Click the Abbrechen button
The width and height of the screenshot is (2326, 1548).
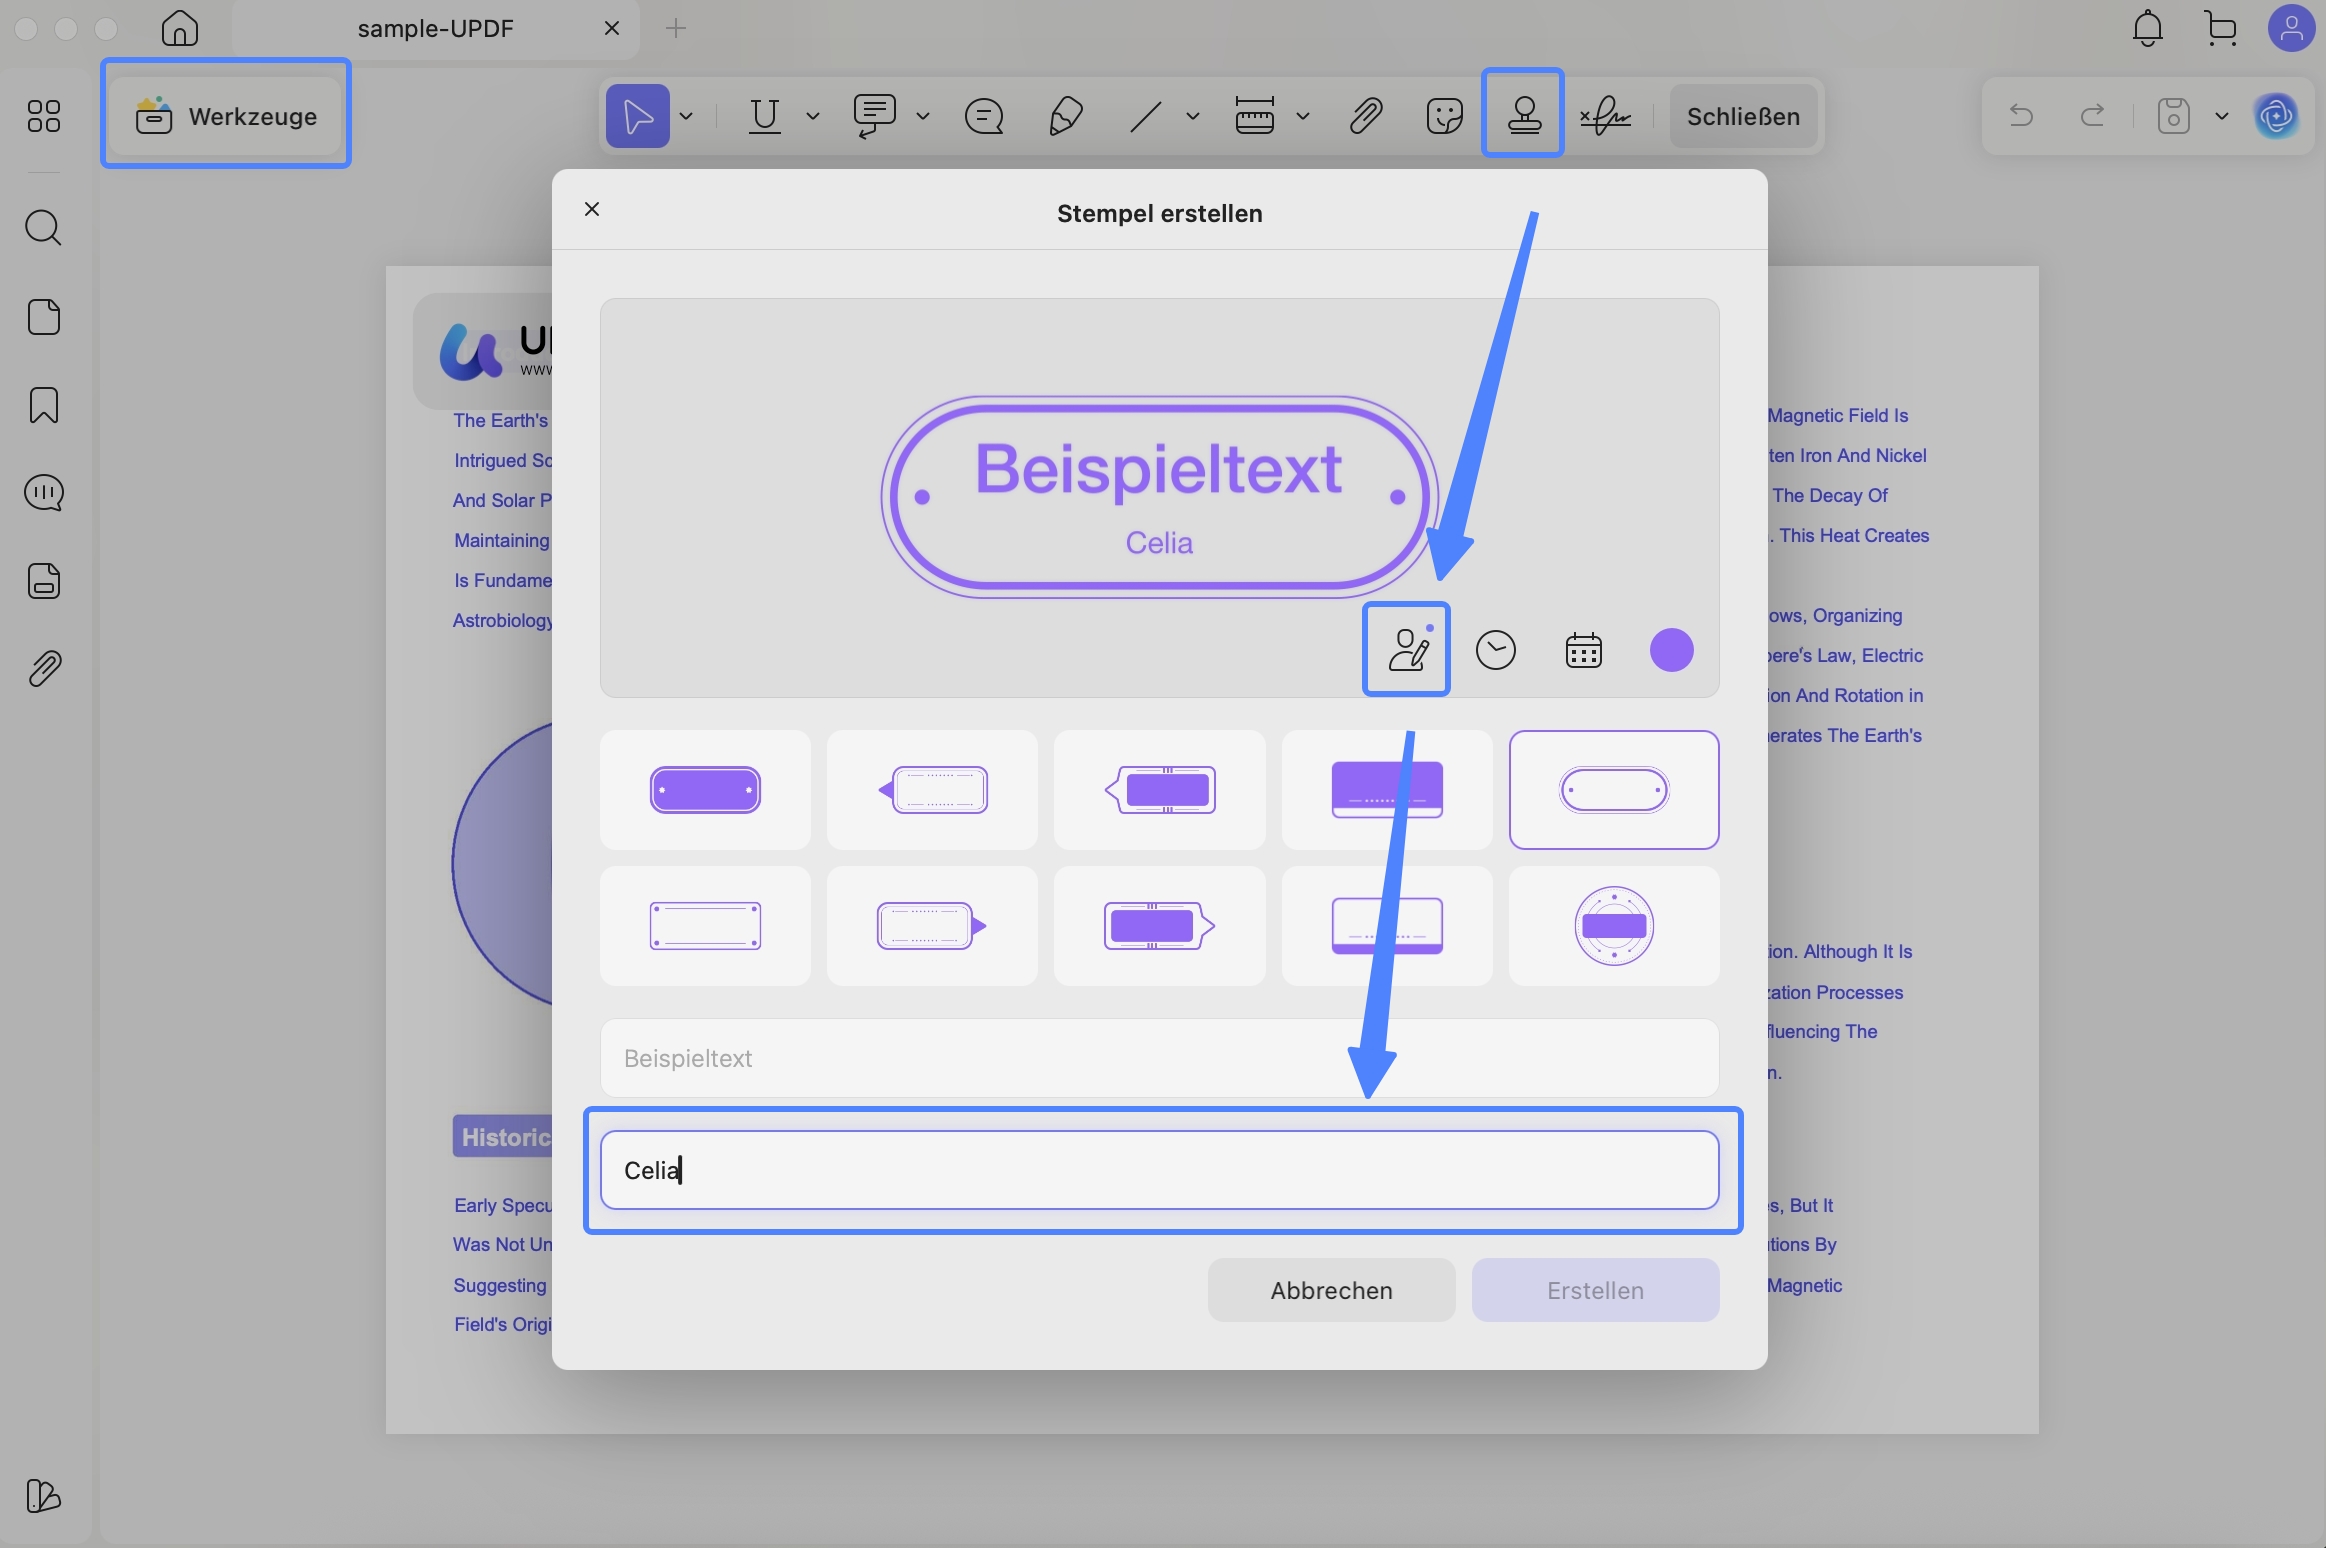(x=1331, y=1290)
